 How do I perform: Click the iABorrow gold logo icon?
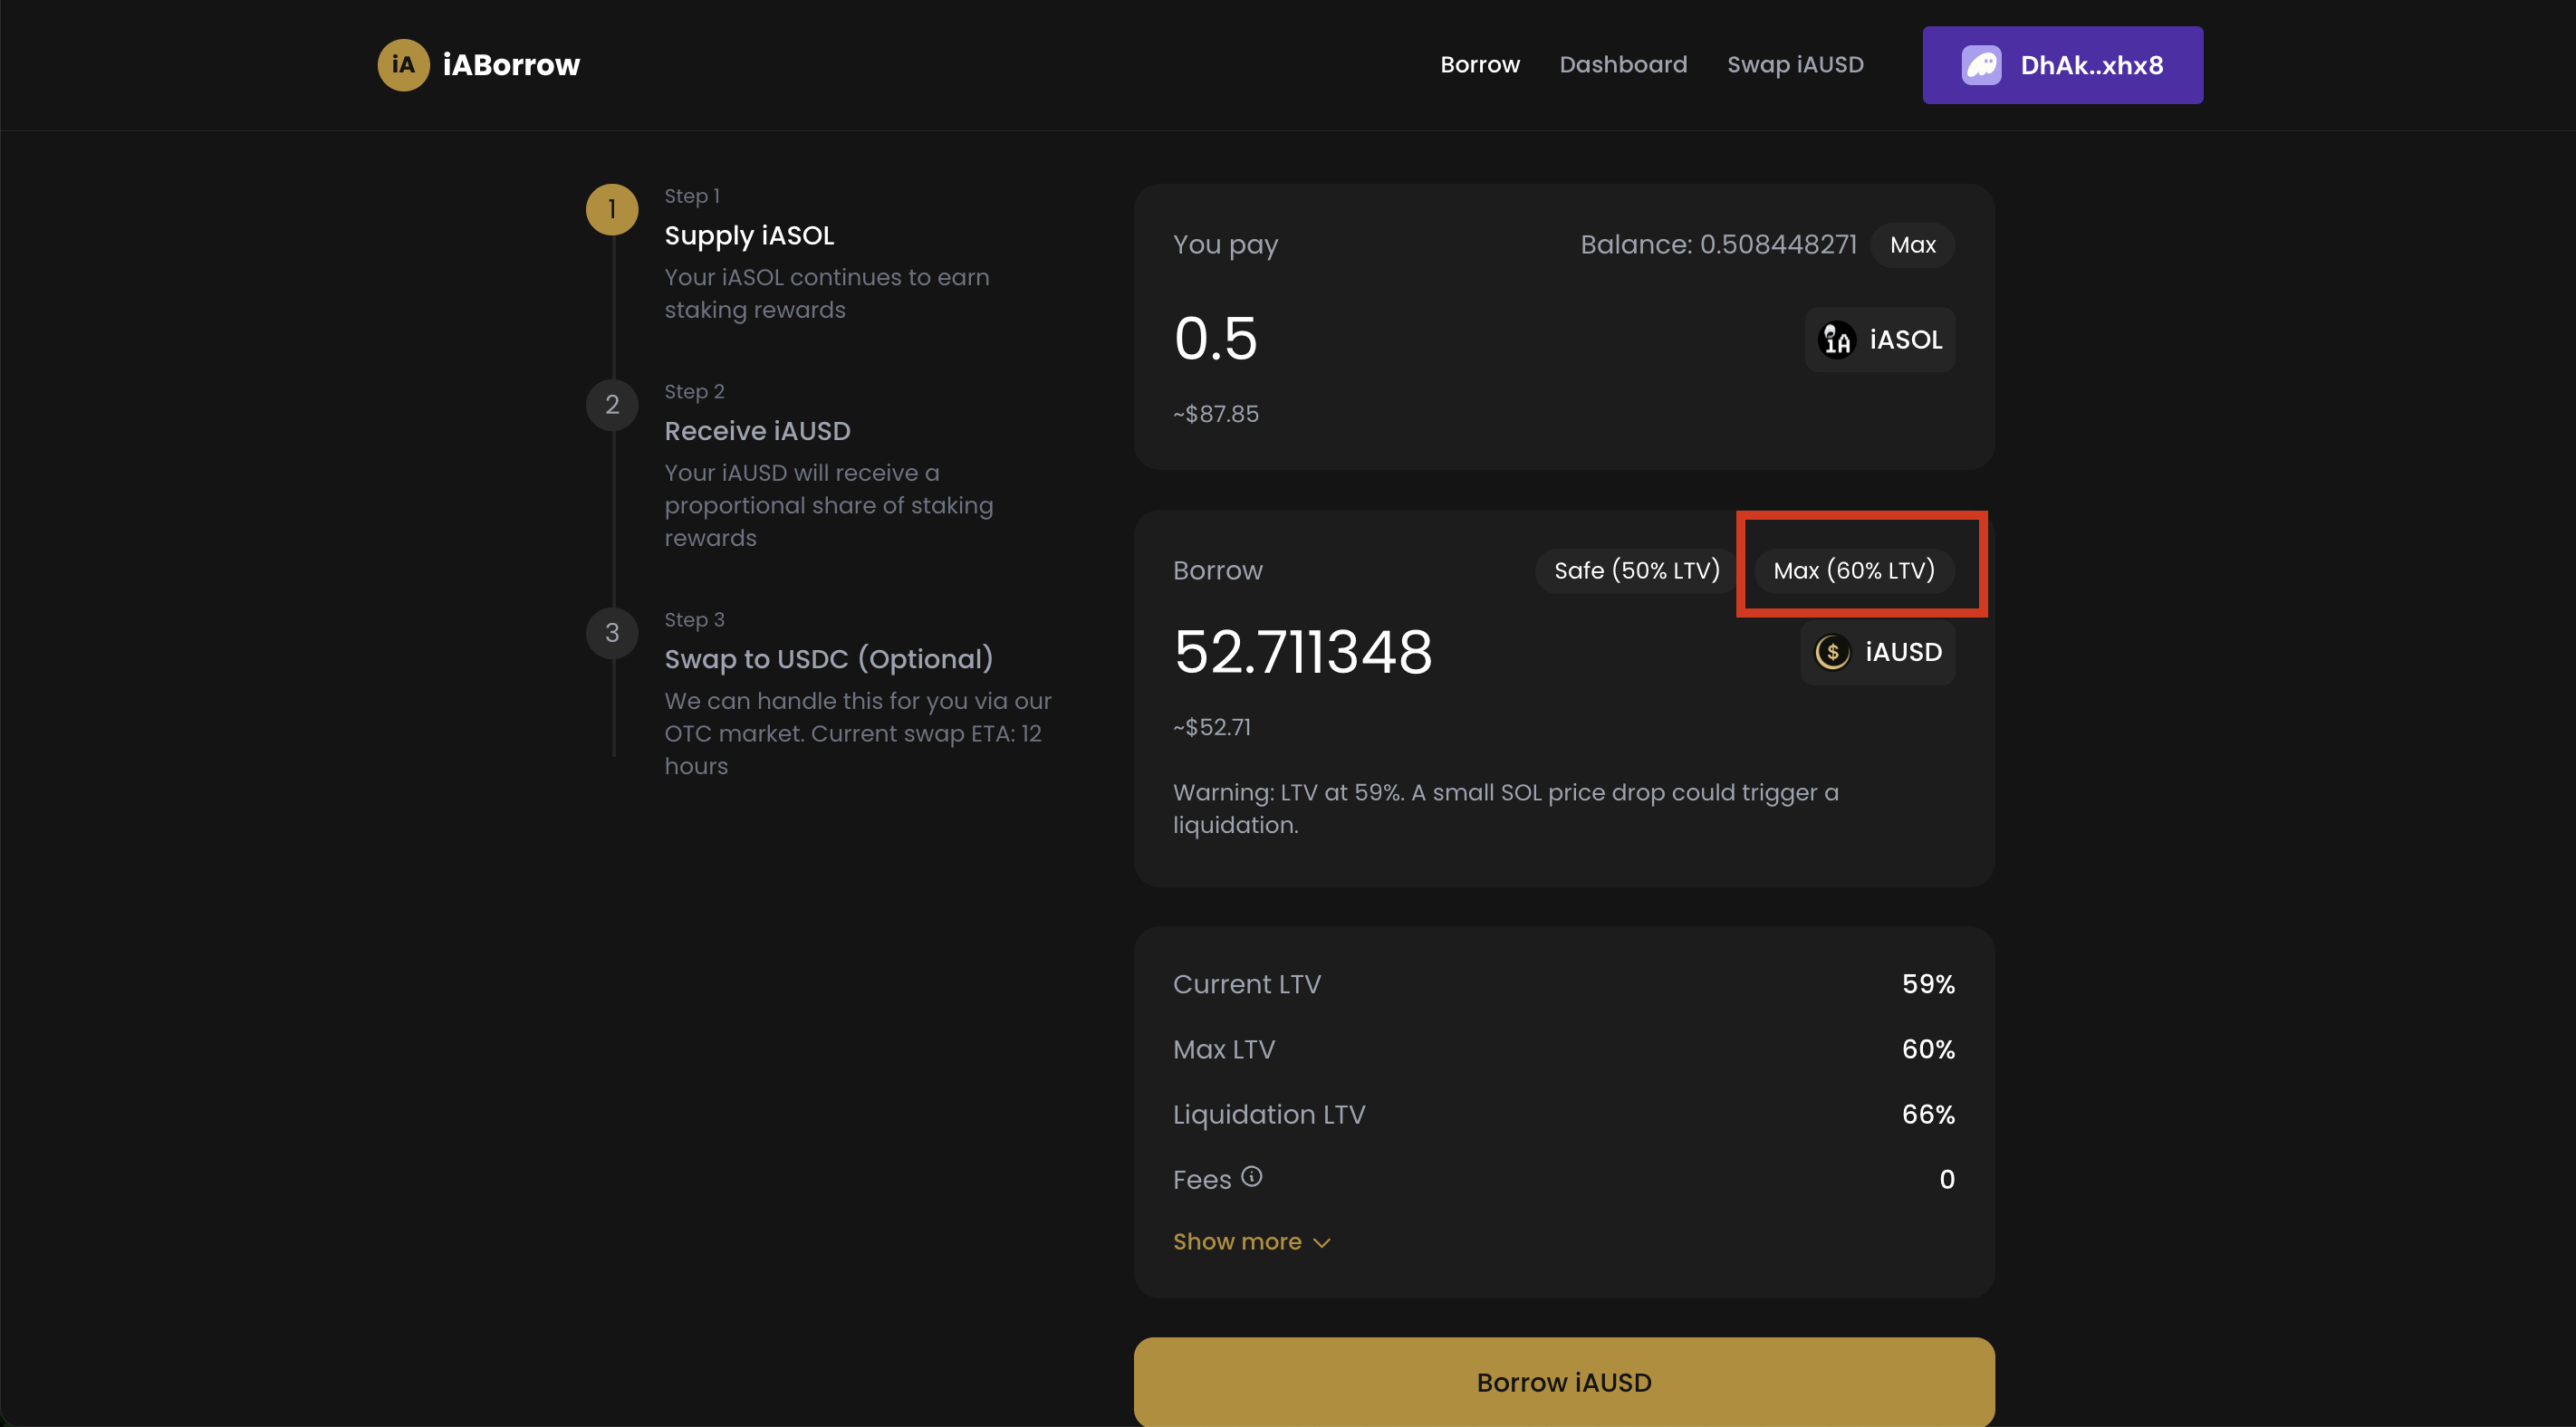[403, 65]
